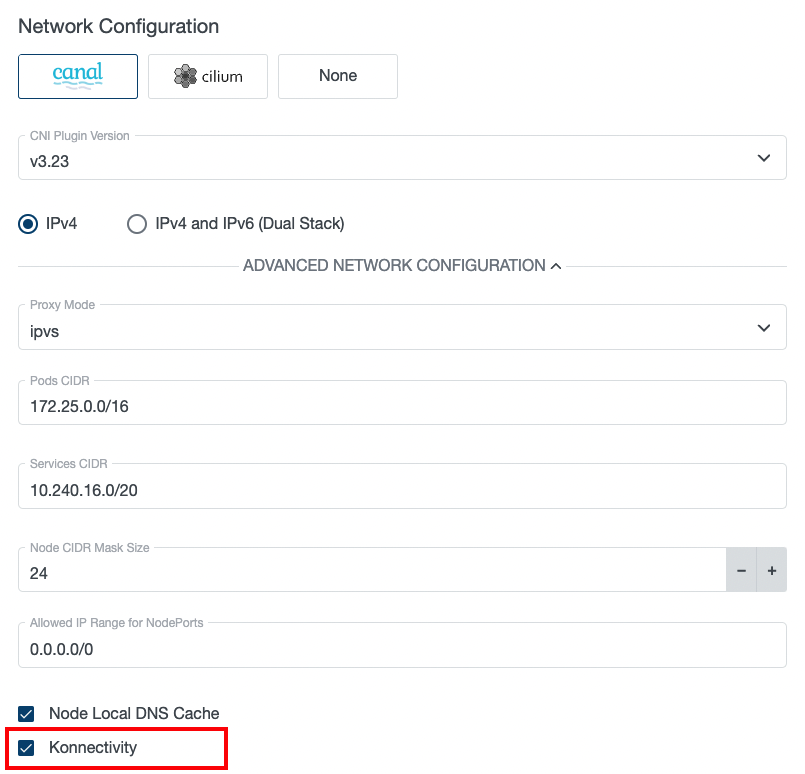The image size is (805, 774).
Task: Select the IPv4 and IPv6 Dual Stack radio
Action: [137, 224]
